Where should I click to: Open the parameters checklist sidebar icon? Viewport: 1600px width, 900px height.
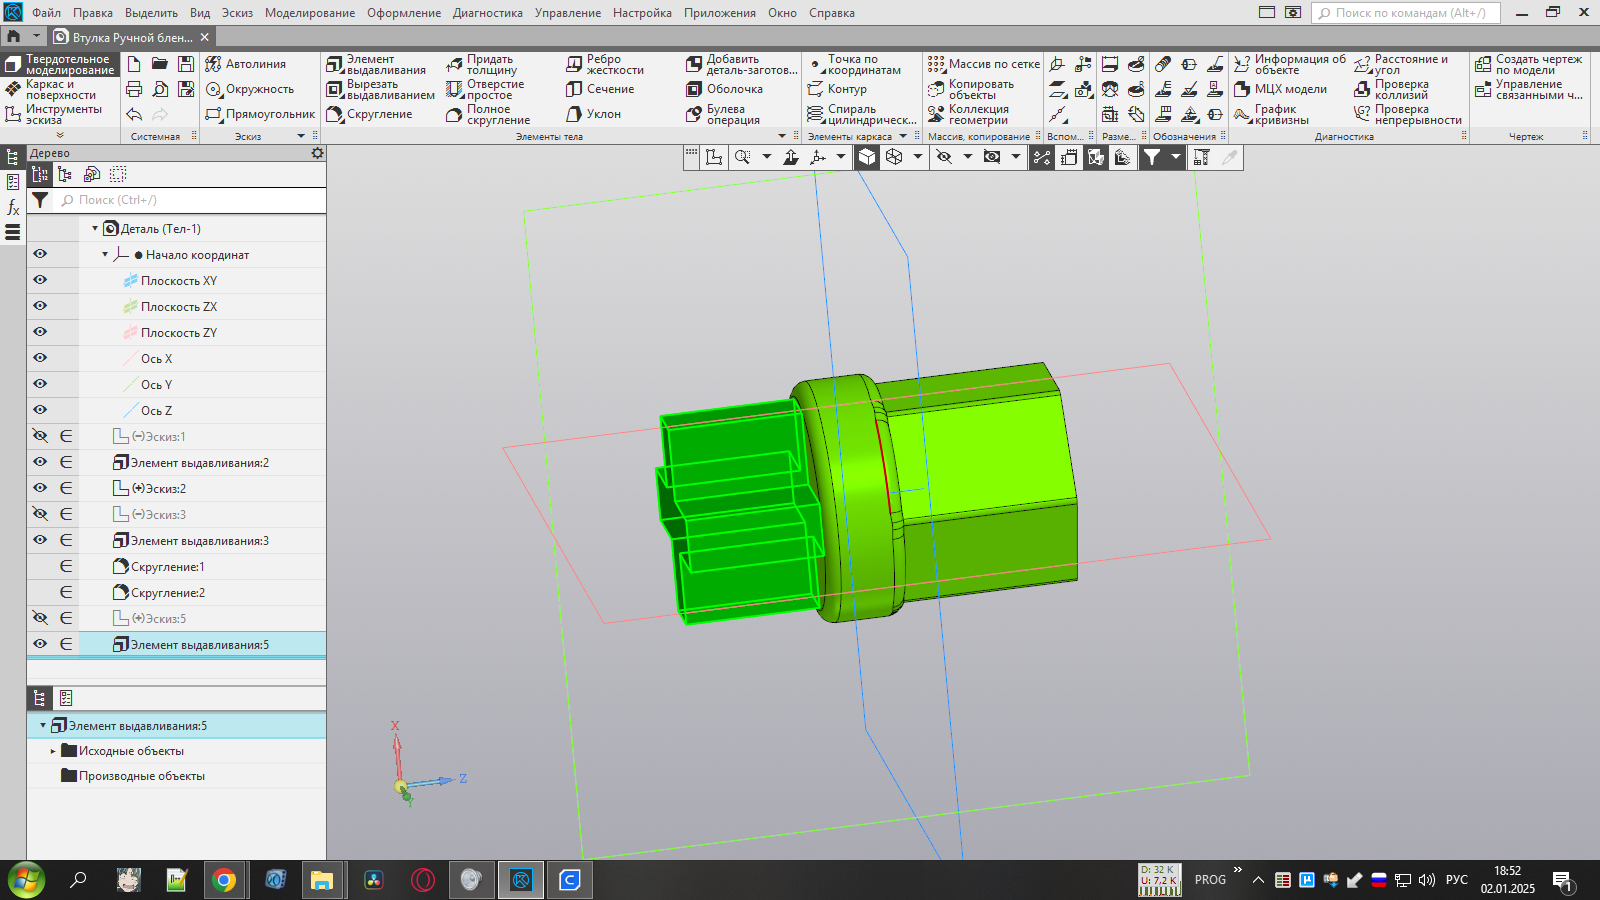[x=13, y=182]
